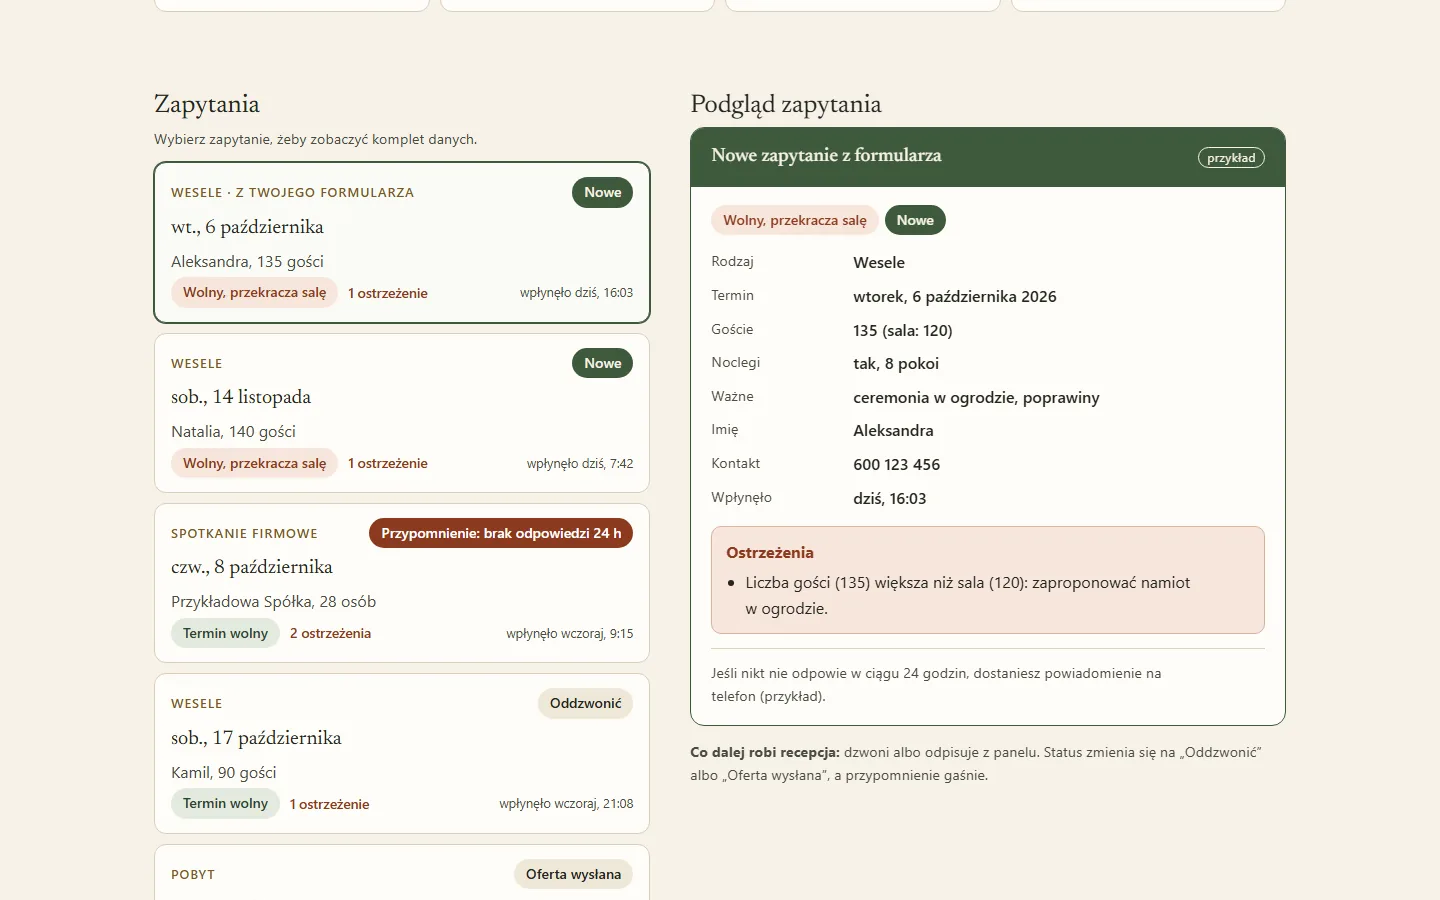The width and height of the screenshot is (1440, 900).
Task: Click the Oferta wysłana status badge
Action: tap(573, 874)
